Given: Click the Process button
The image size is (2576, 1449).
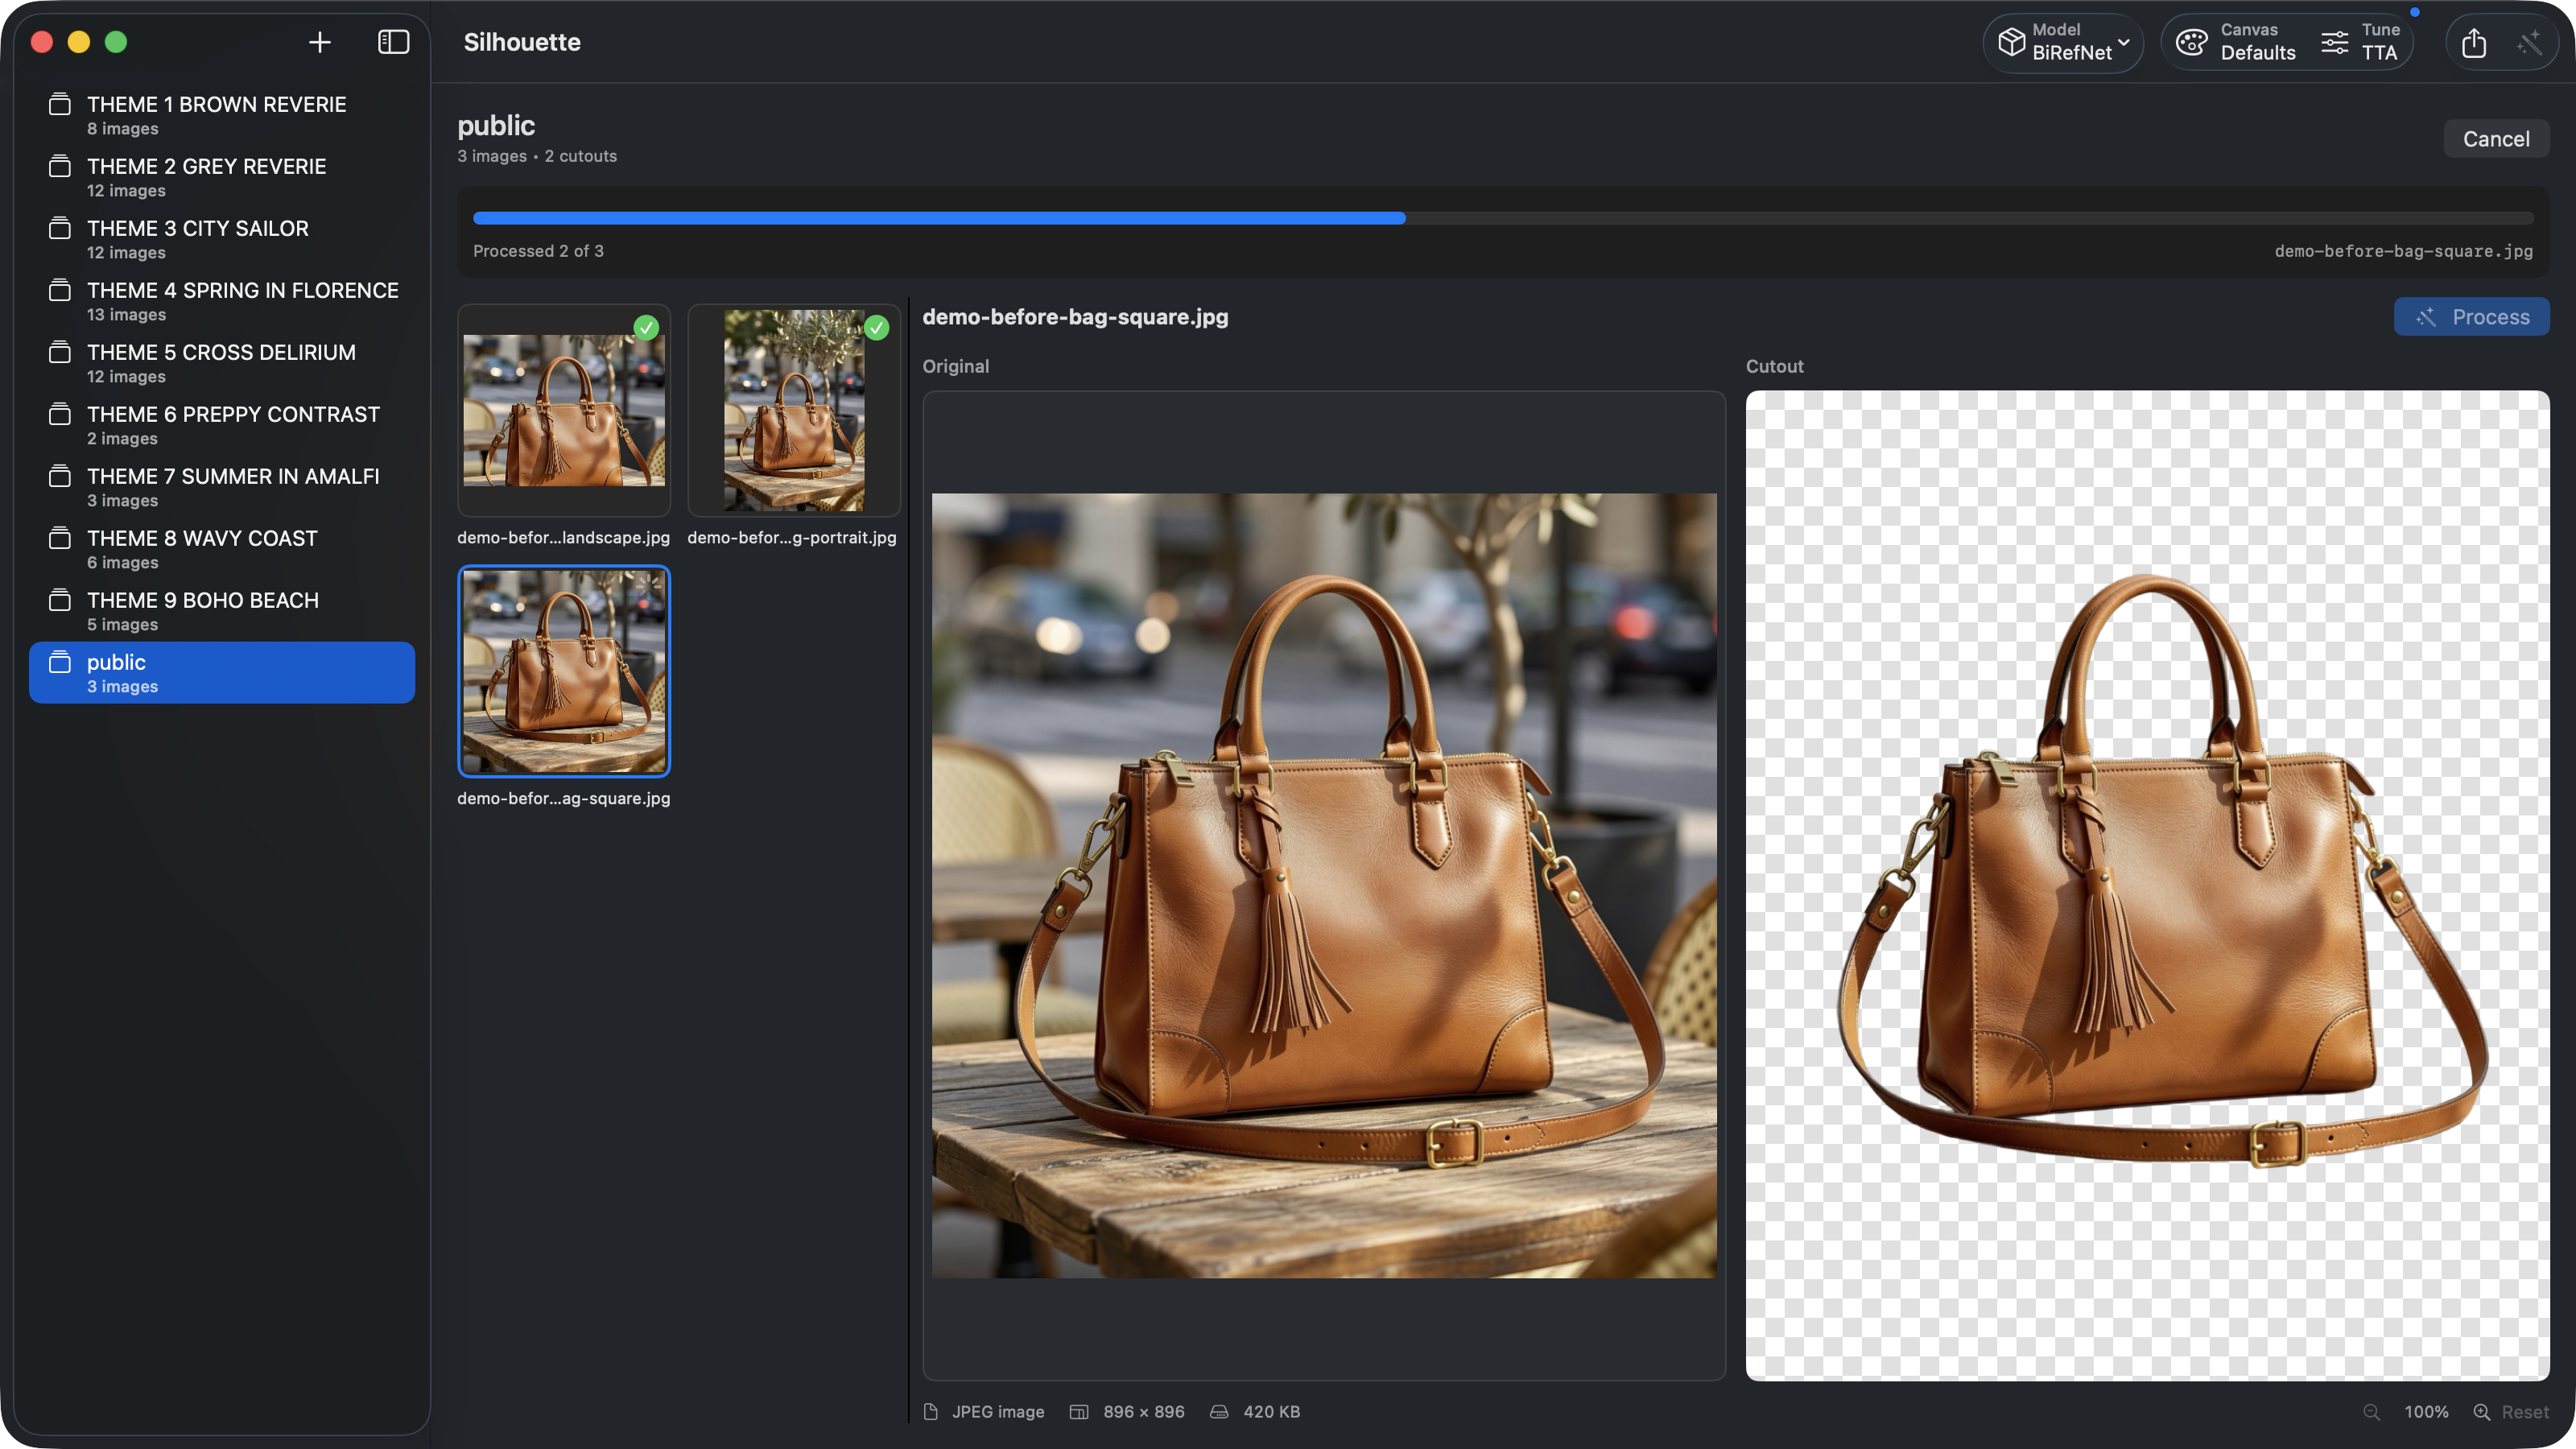Looking at the screenshot, I should click(2471, 316).
